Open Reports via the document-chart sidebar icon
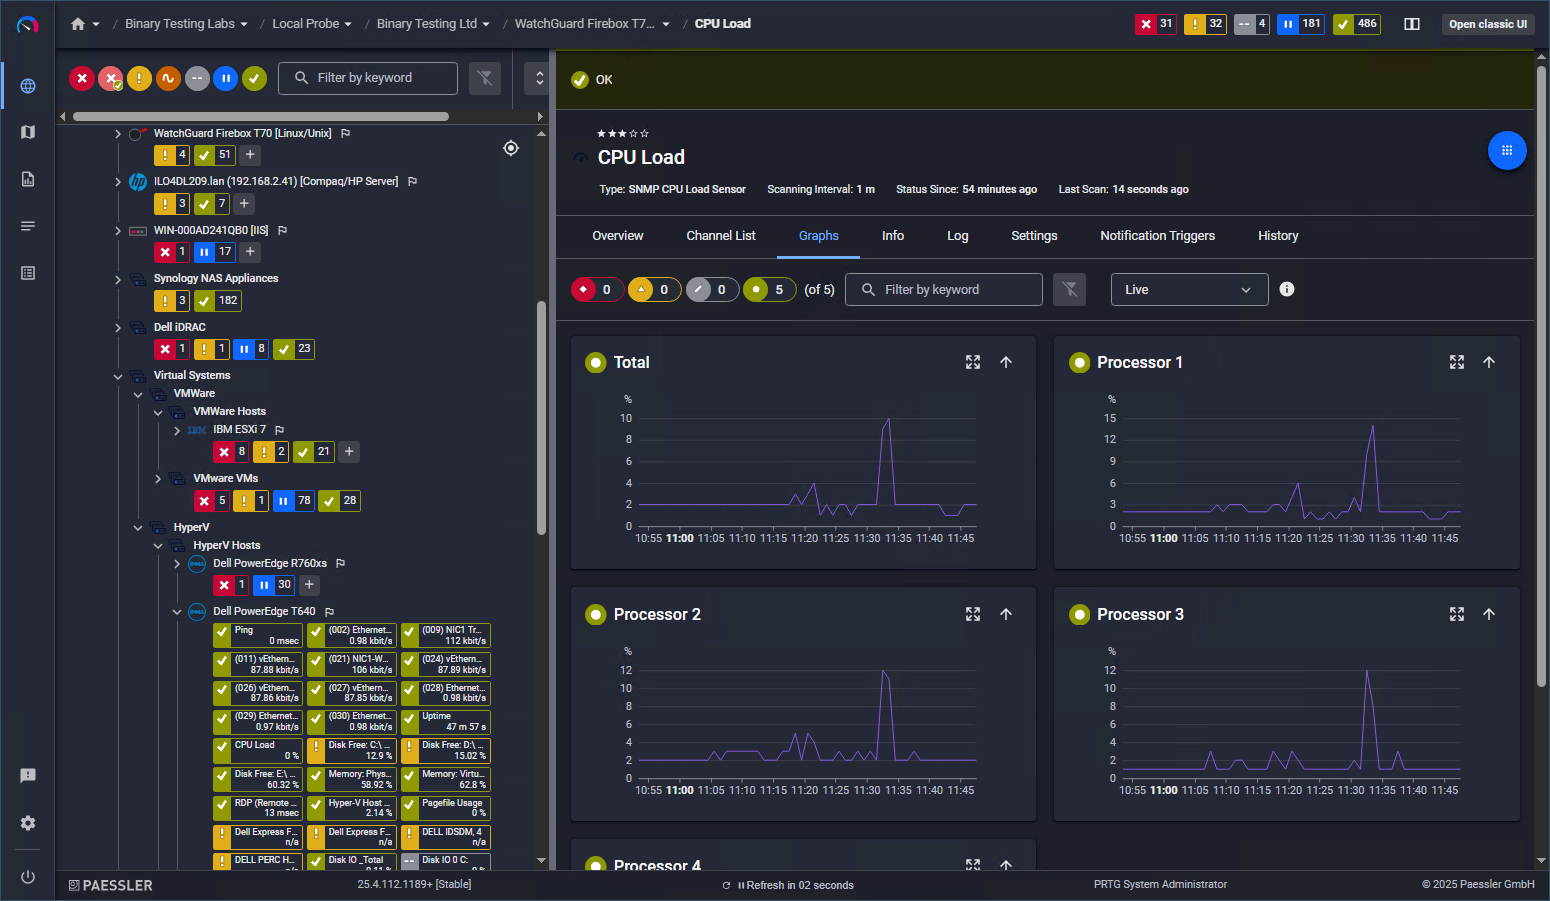This screenshot has width=1550, height=901. 27,179
